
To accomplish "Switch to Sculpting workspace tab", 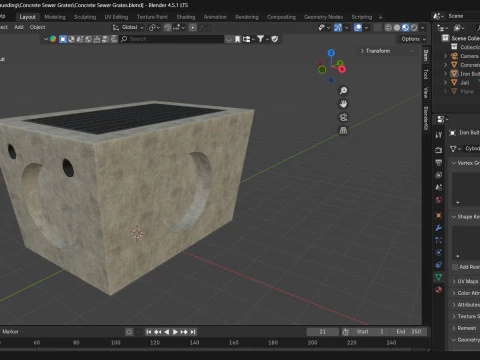I will [85, 17].
